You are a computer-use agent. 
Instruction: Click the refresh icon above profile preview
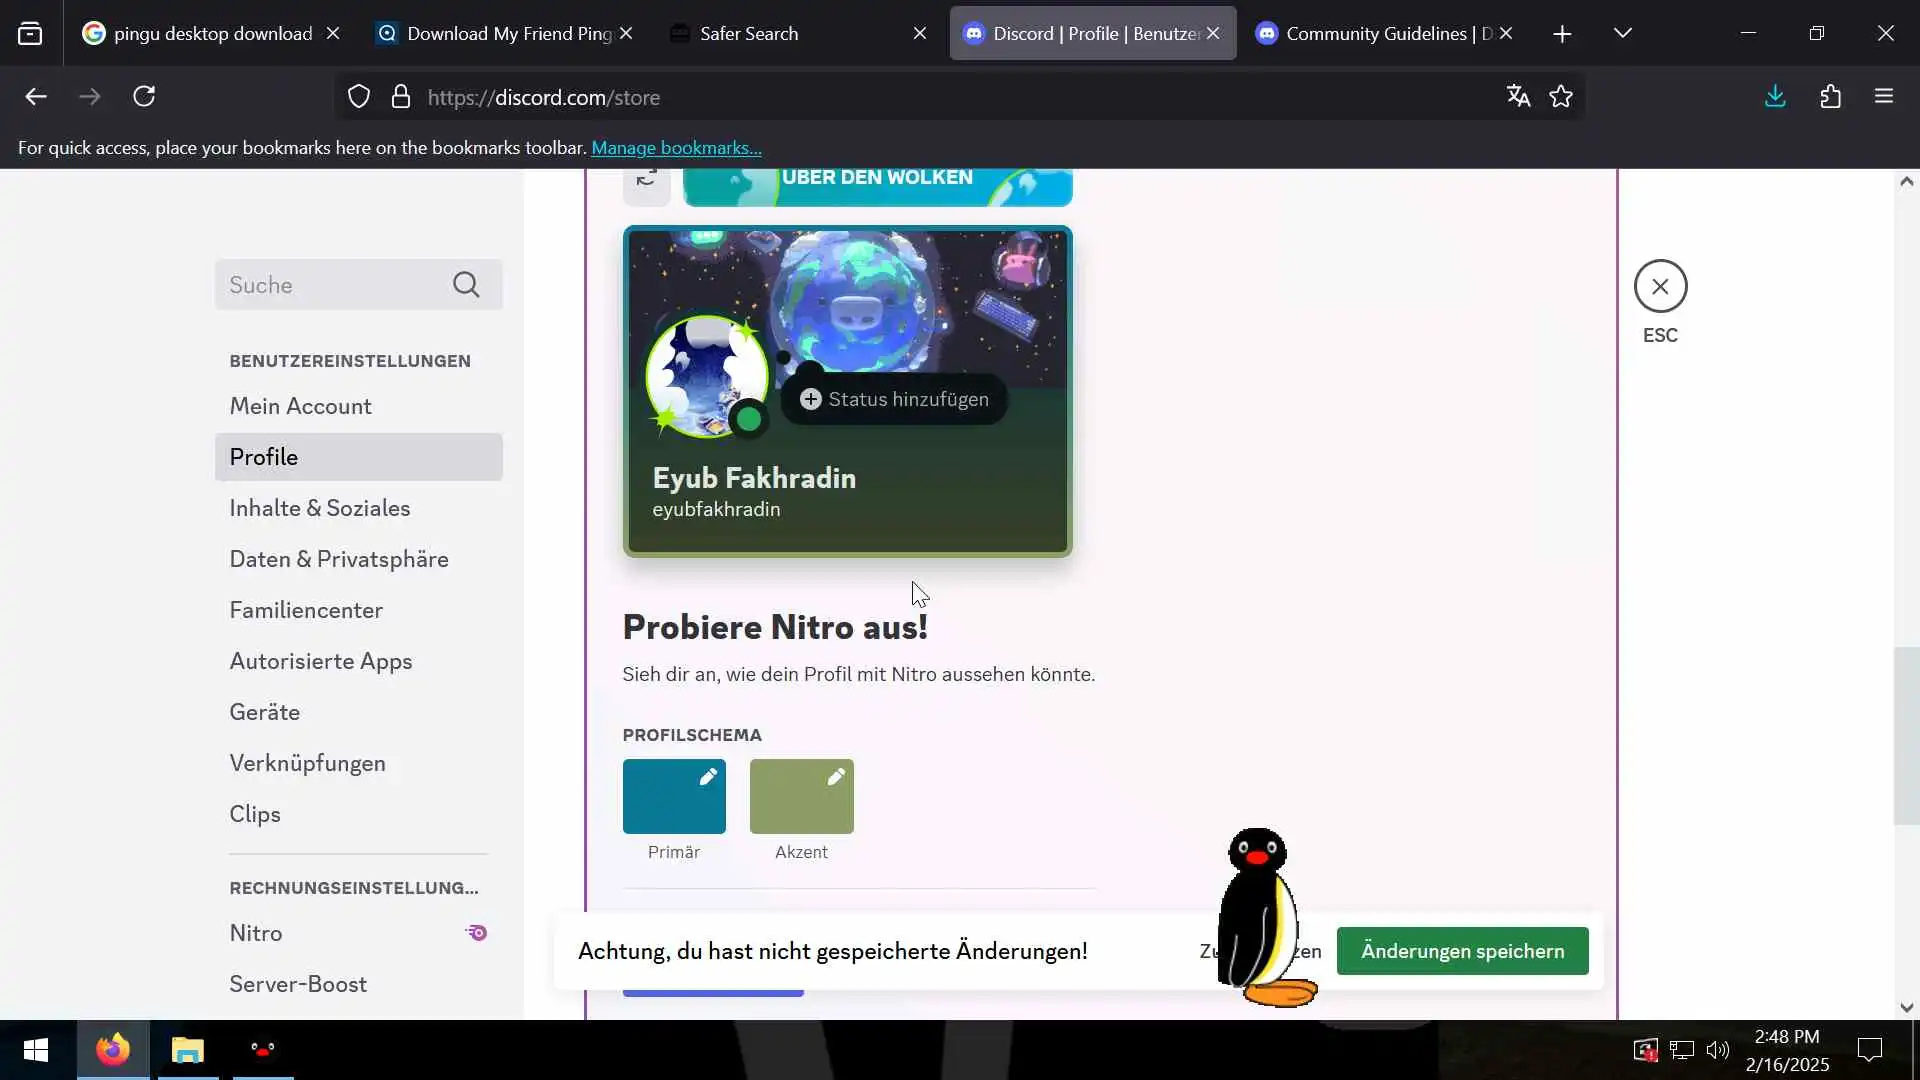646,181
